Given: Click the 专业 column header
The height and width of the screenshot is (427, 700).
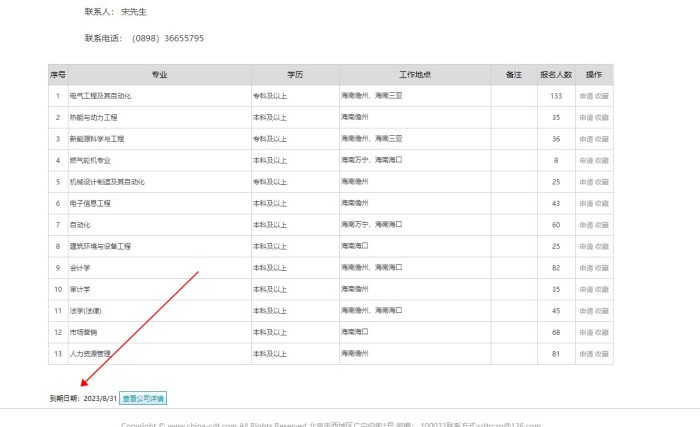Looking at the screenshot, I should (x=159, y=75).
